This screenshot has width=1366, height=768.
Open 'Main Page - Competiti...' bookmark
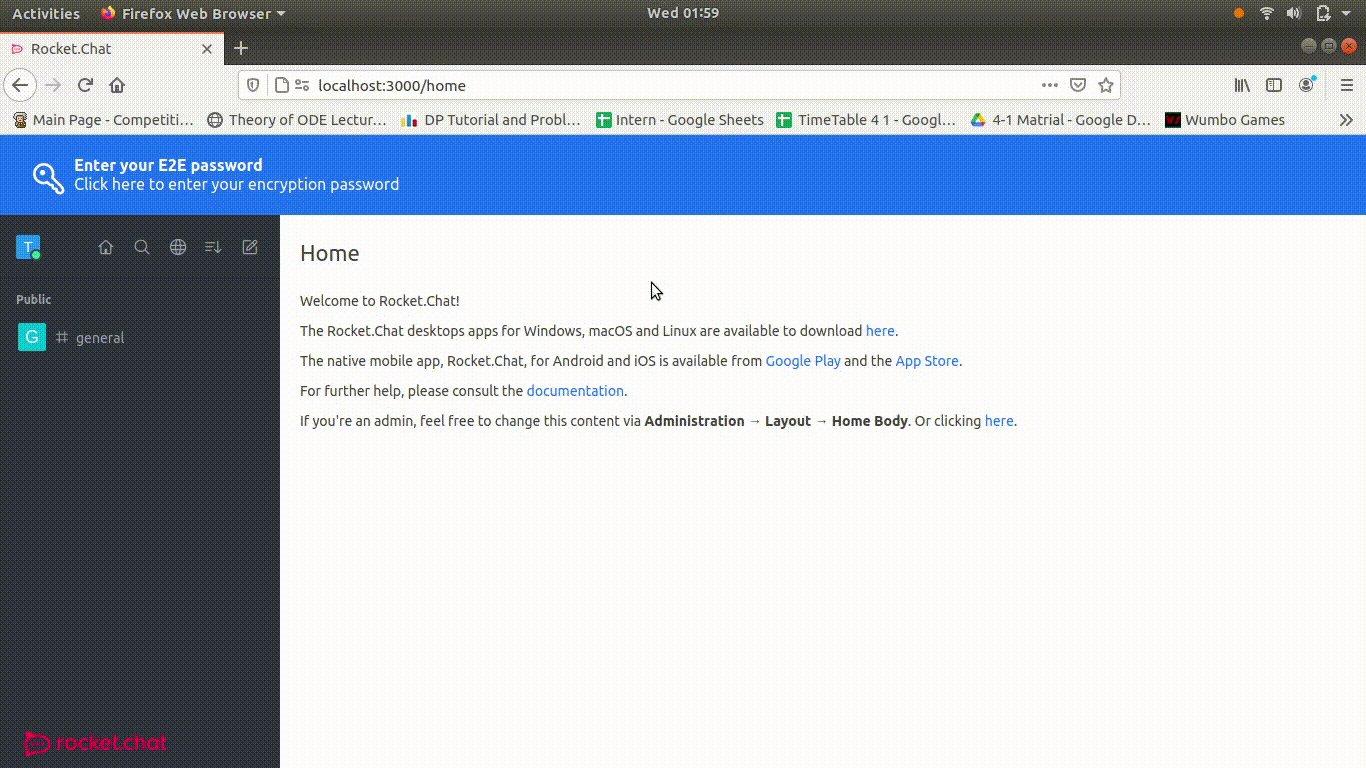tap(103, 120)
